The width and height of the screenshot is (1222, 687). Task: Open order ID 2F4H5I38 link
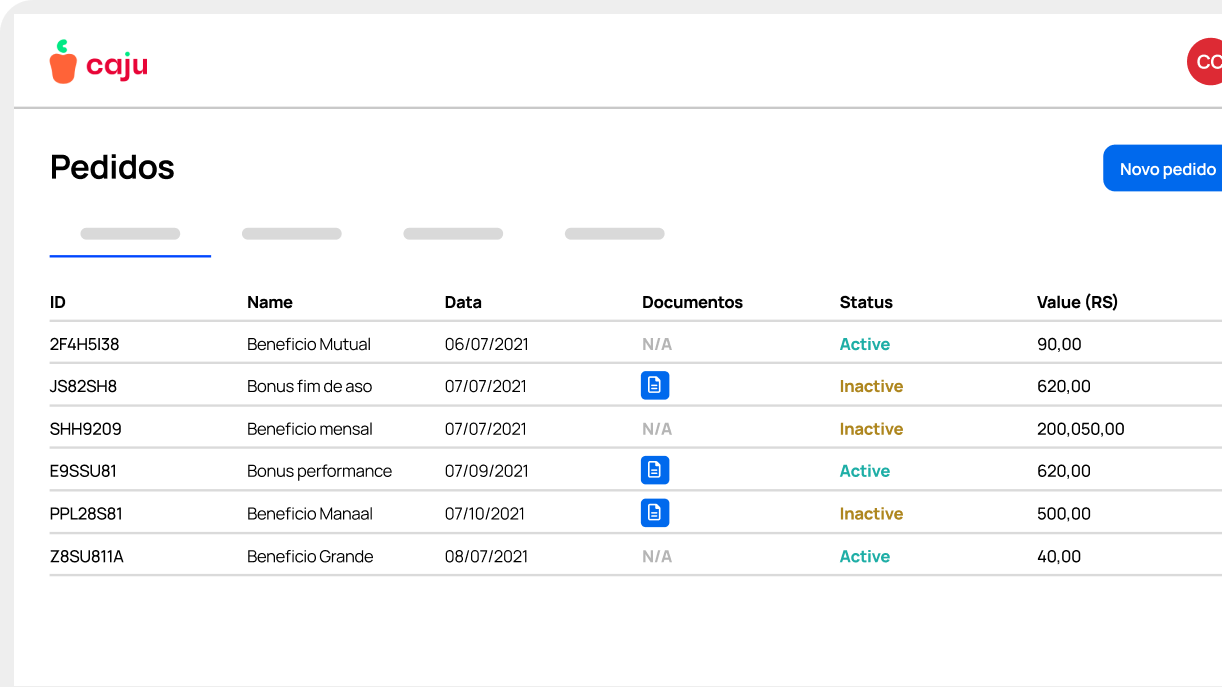tap(85, 343)
